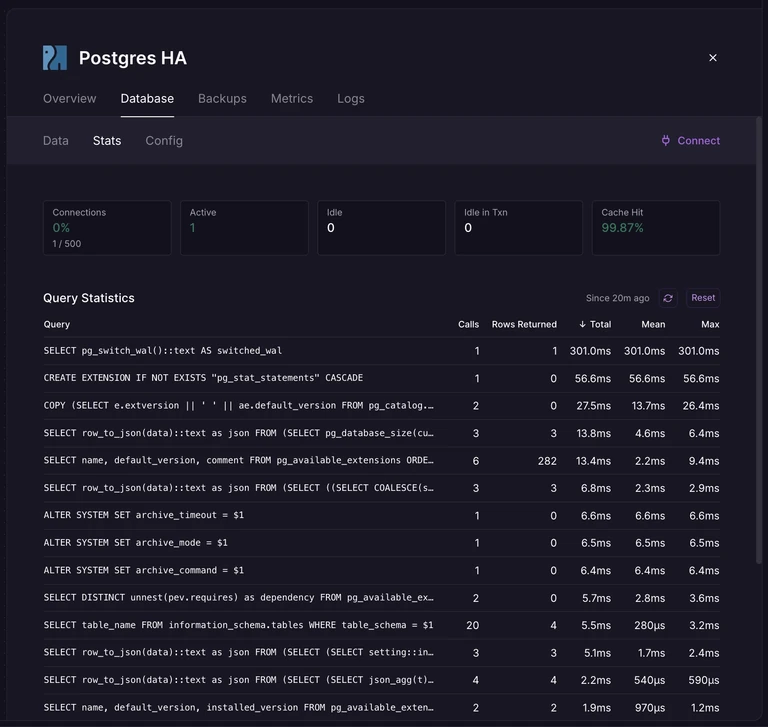Click the COPY (SELECT e.extversion query row

tap(382, 406)
